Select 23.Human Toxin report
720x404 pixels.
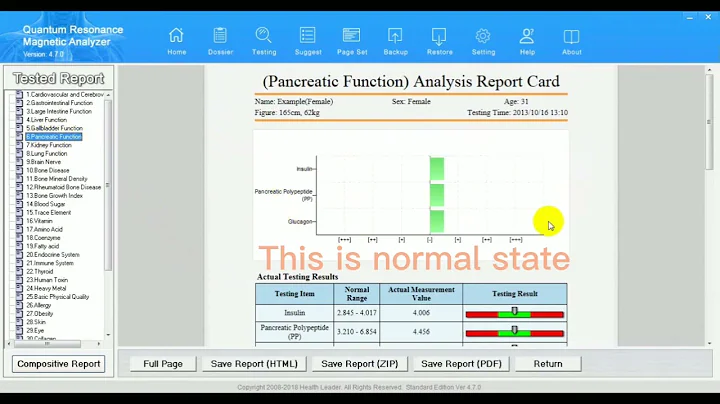pos(47,280)
